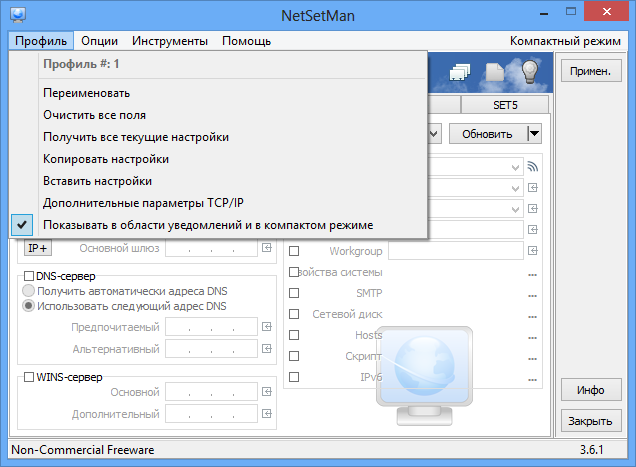Click the Workgroup text field

coord(456,251)
